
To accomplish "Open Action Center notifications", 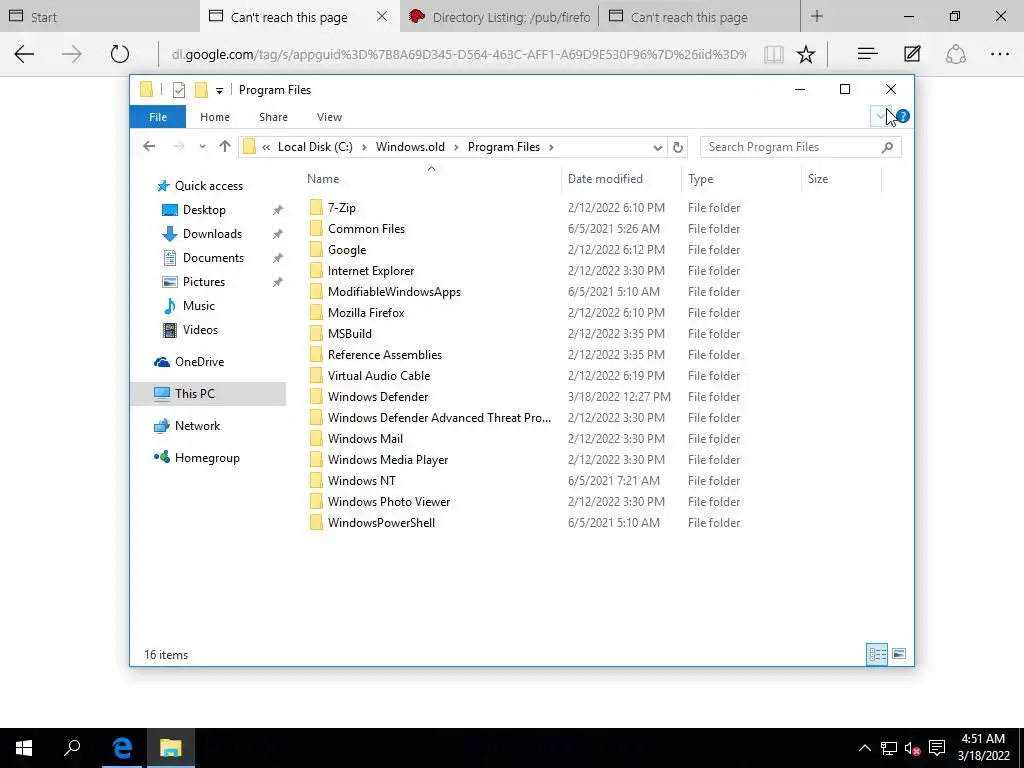I will tap(937, 748).
